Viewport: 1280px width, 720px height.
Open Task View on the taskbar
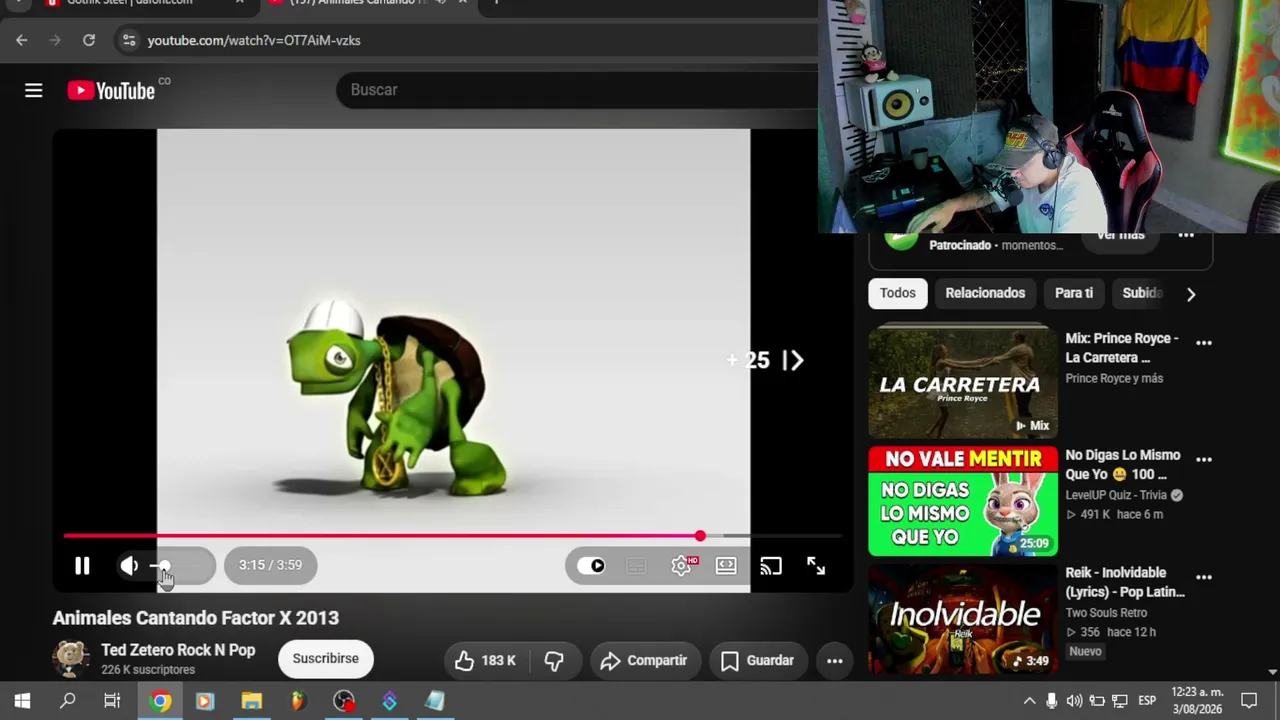click(112, 701)
